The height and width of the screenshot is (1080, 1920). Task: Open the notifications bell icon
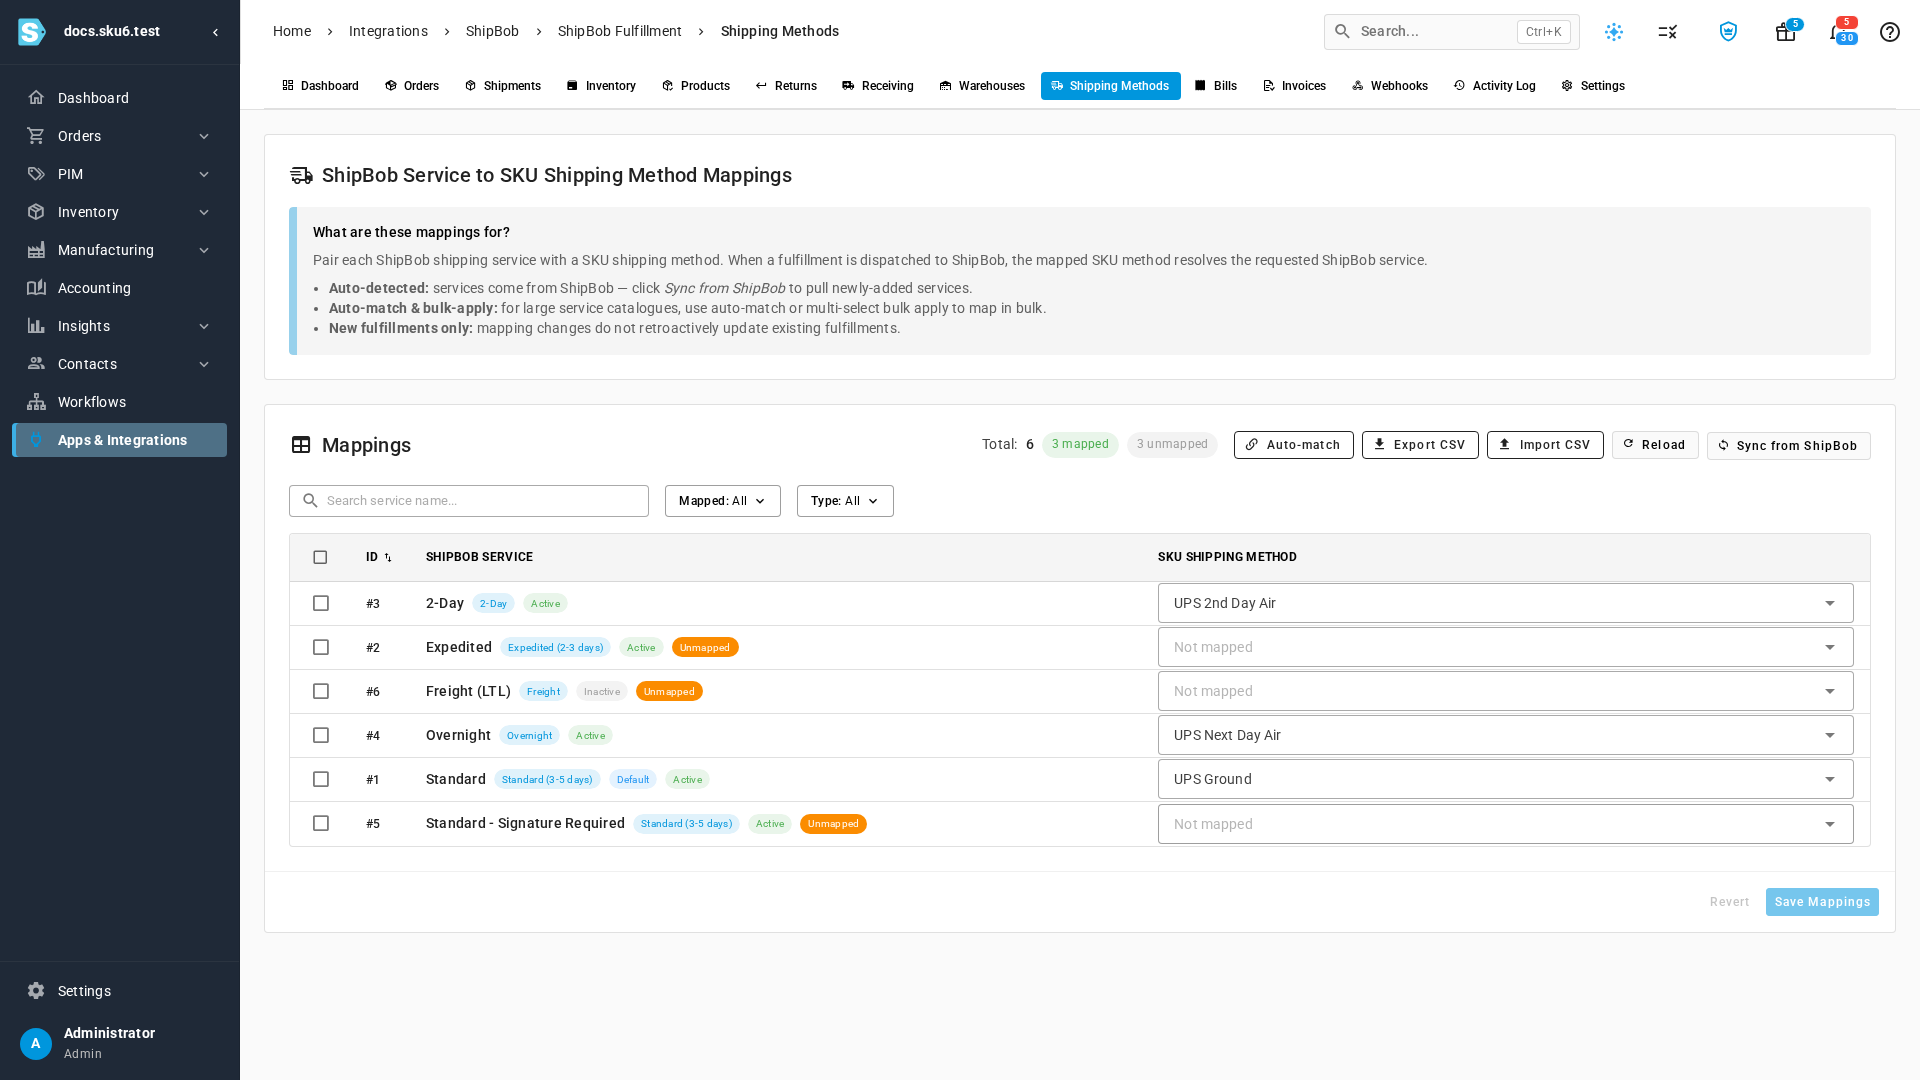click(1836, 32)
